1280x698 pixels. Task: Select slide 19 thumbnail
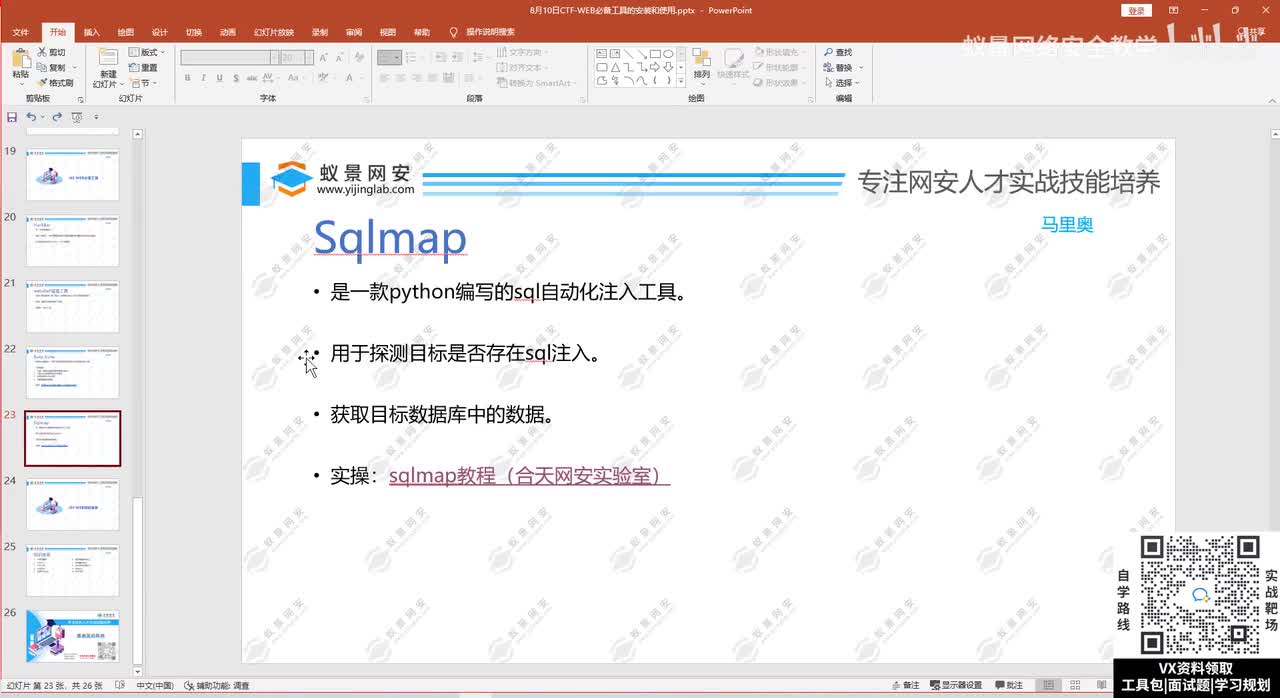pos(72,175)
